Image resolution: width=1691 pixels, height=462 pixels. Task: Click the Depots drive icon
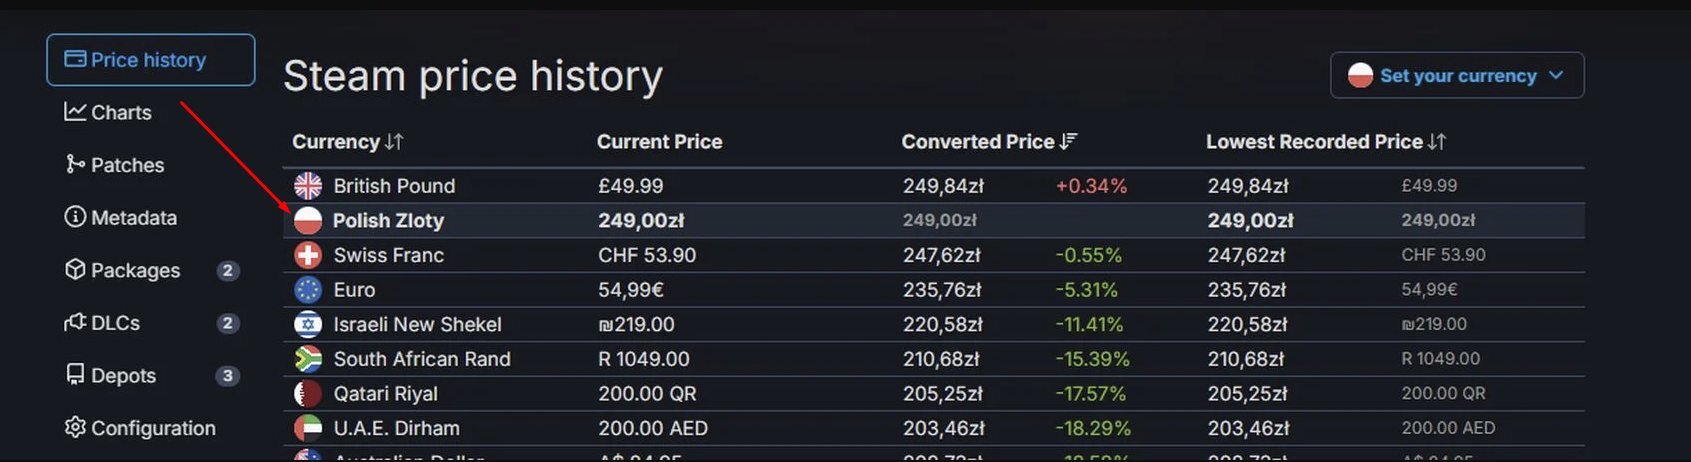pos(75,374)
